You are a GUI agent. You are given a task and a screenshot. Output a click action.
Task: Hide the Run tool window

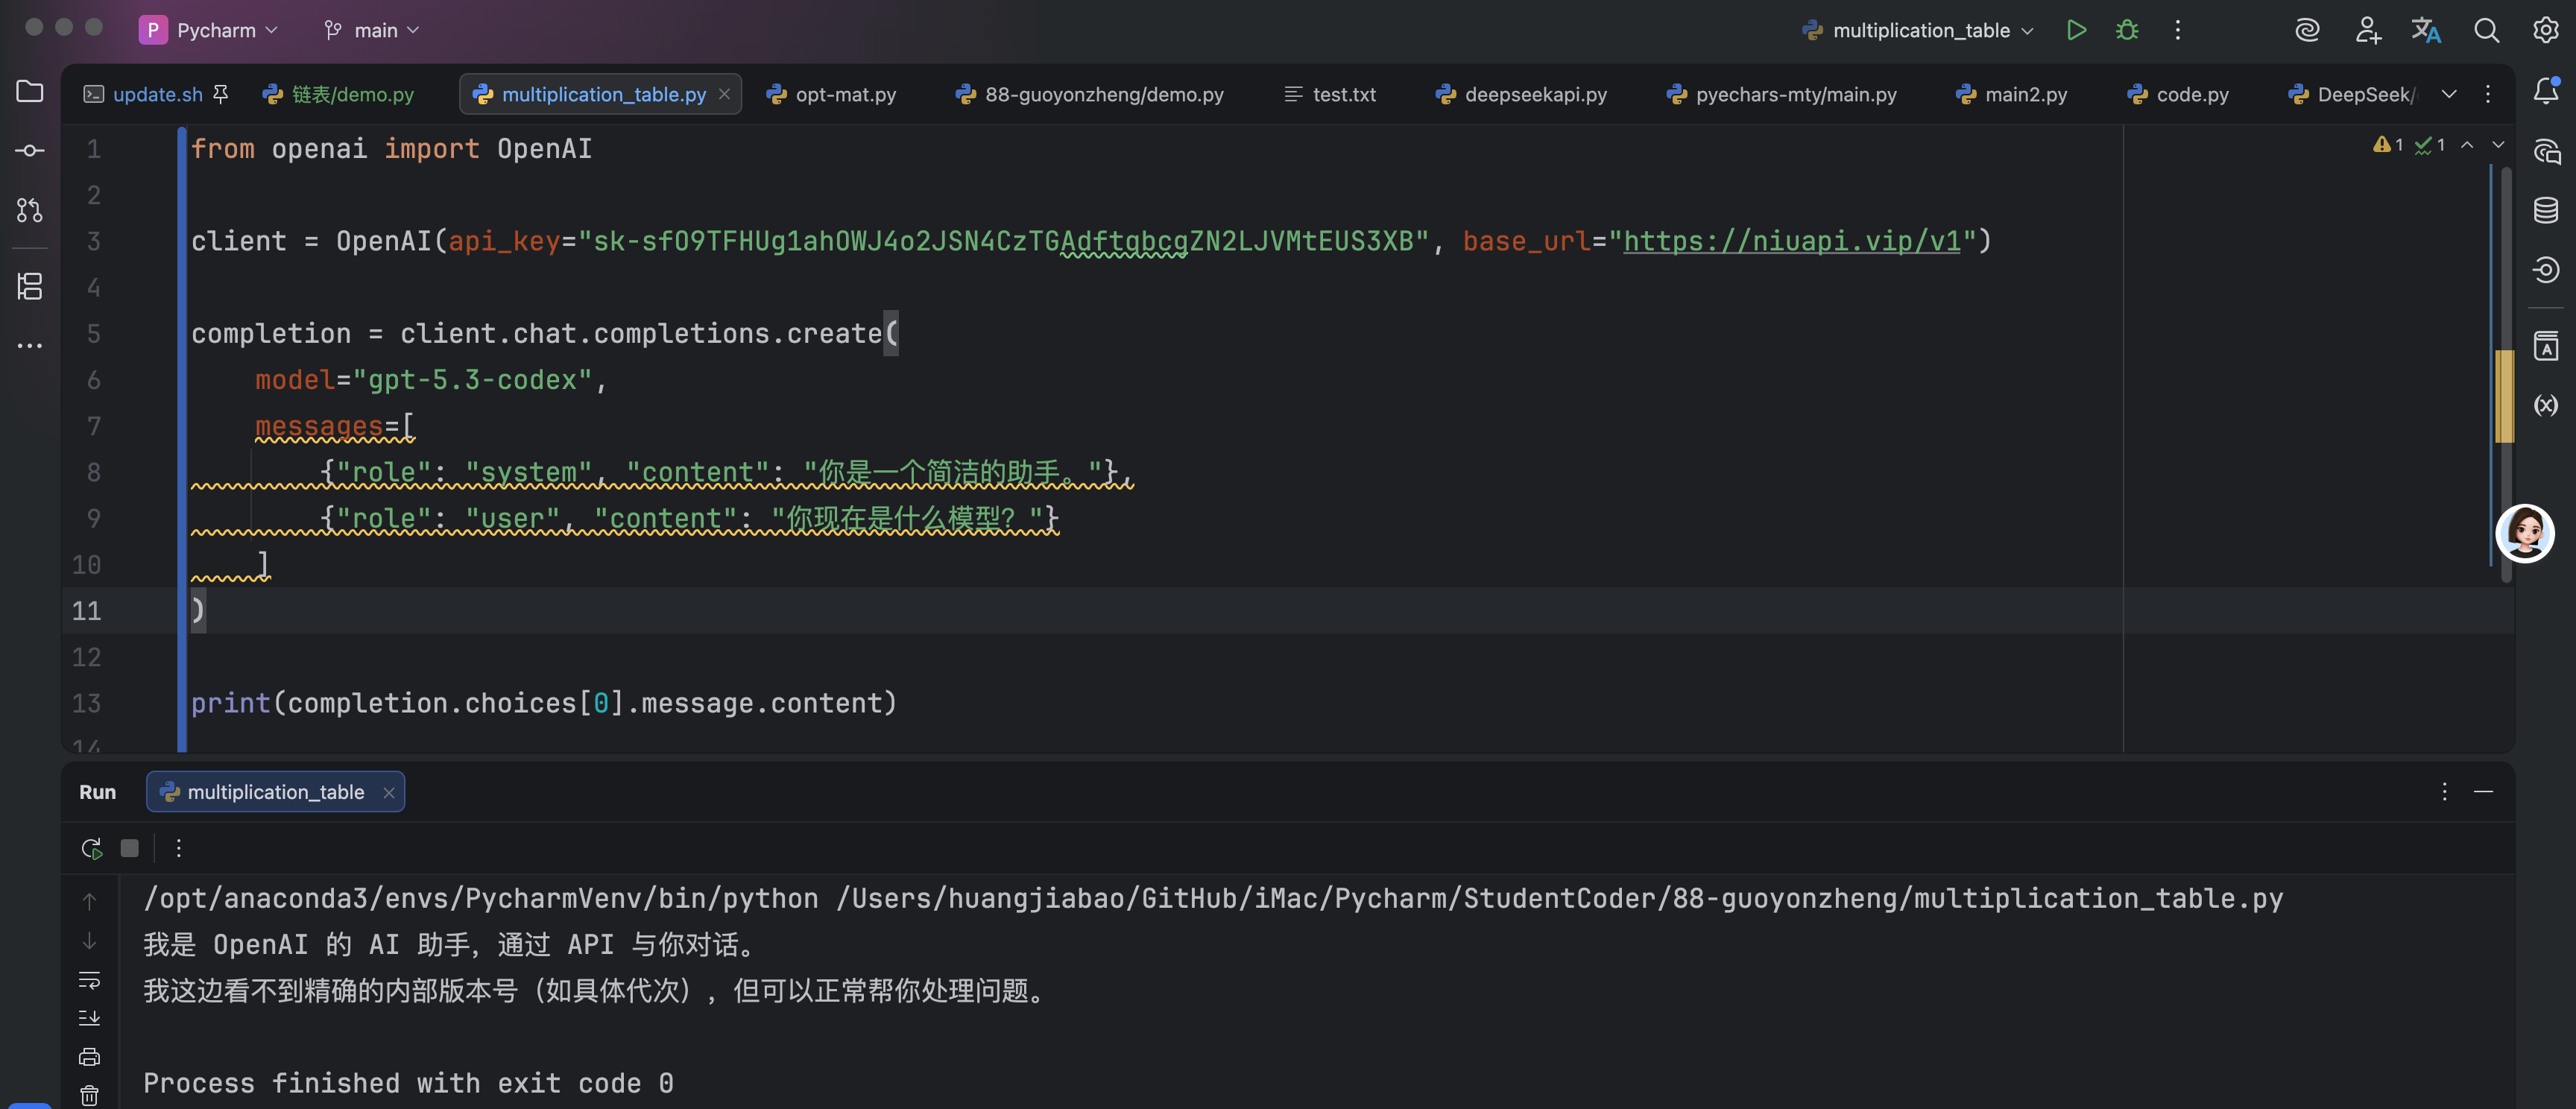point(2483,791)
